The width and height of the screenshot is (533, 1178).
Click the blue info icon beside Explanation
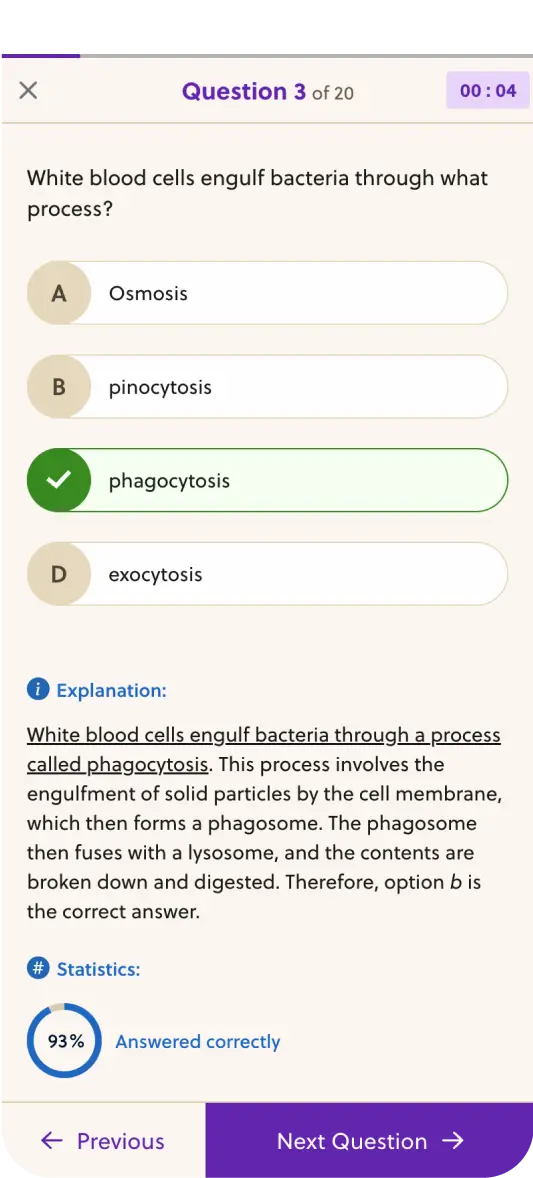[x=38, y=690]
